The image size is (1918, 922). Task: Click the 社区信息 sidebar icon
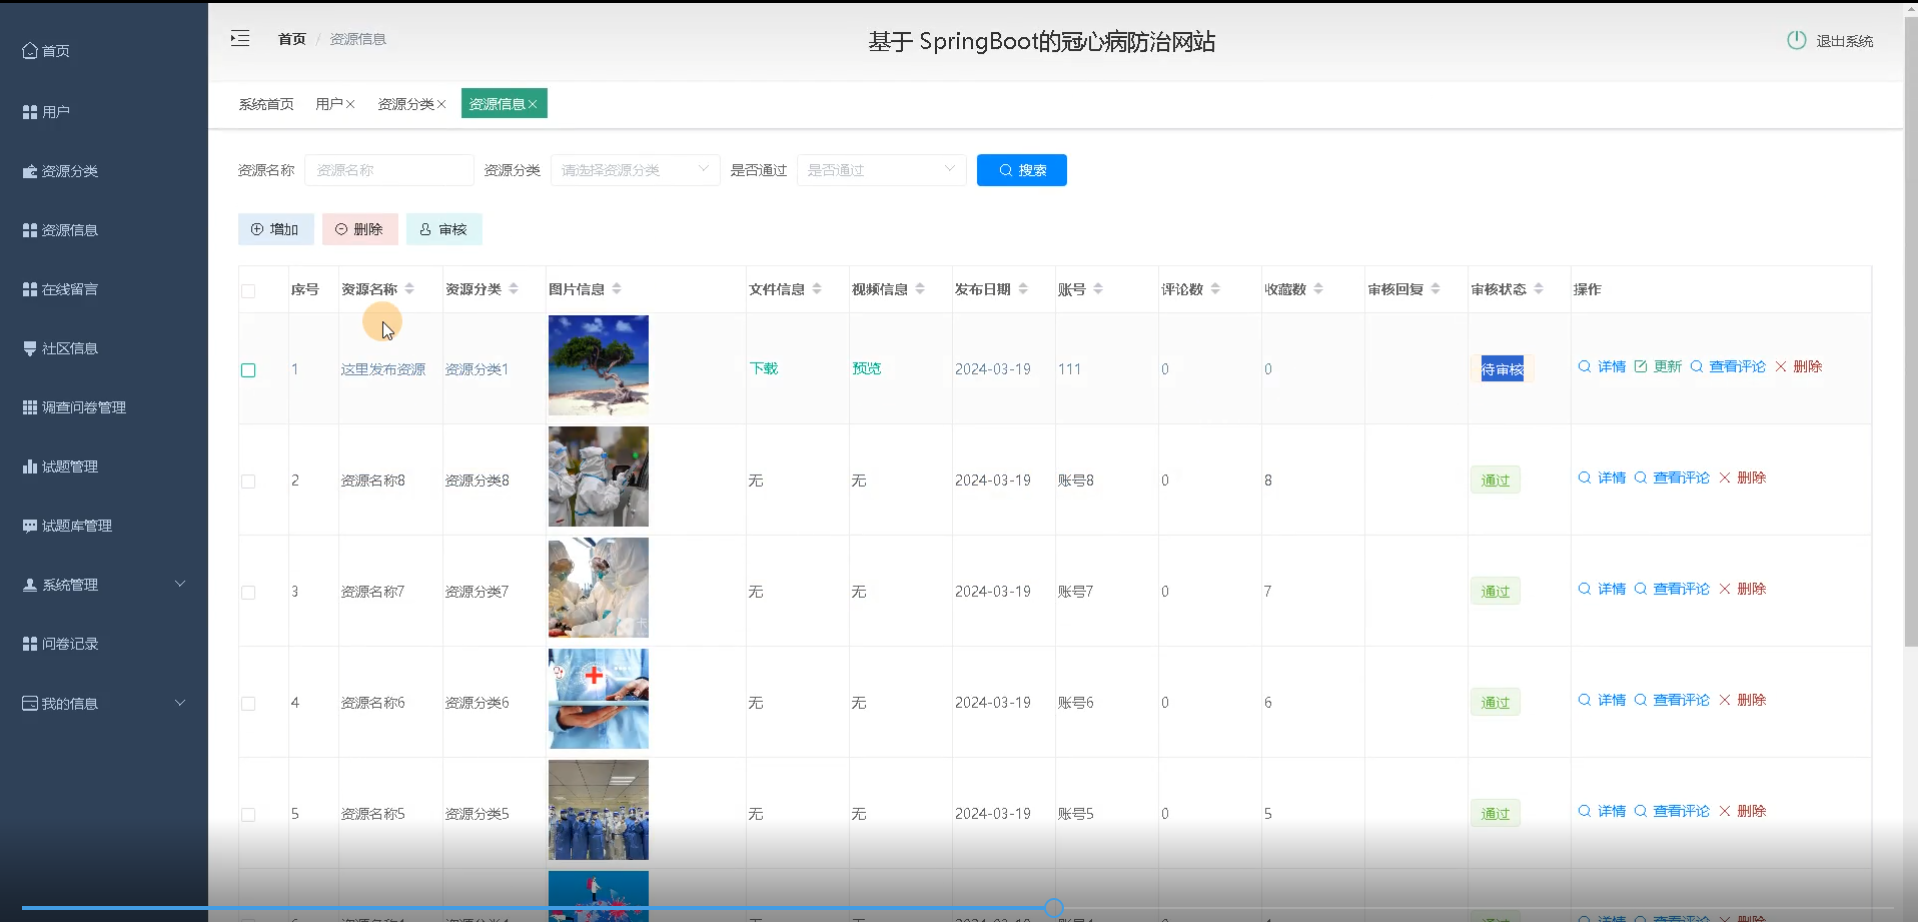30,348
